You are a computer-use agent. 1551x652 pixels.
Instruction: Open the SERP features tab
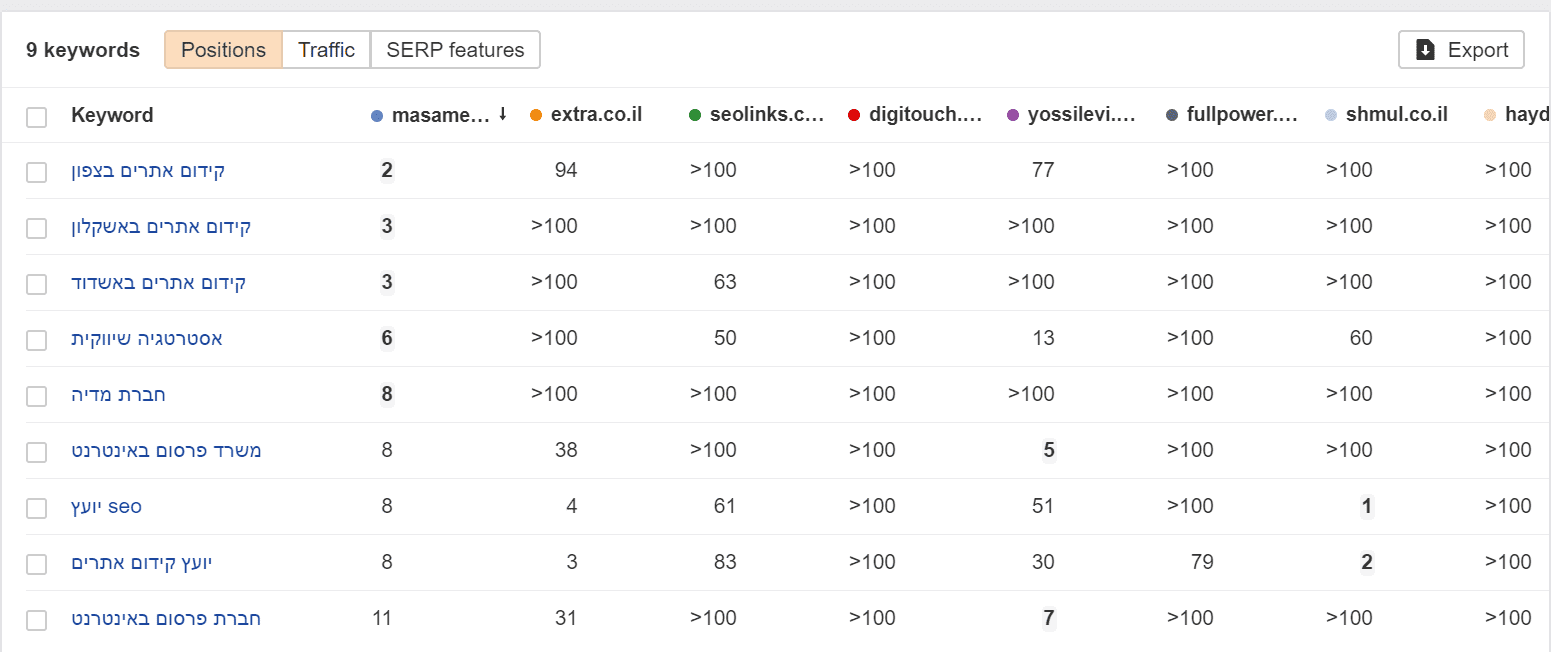pyautogui.click(x=455, y=50)
